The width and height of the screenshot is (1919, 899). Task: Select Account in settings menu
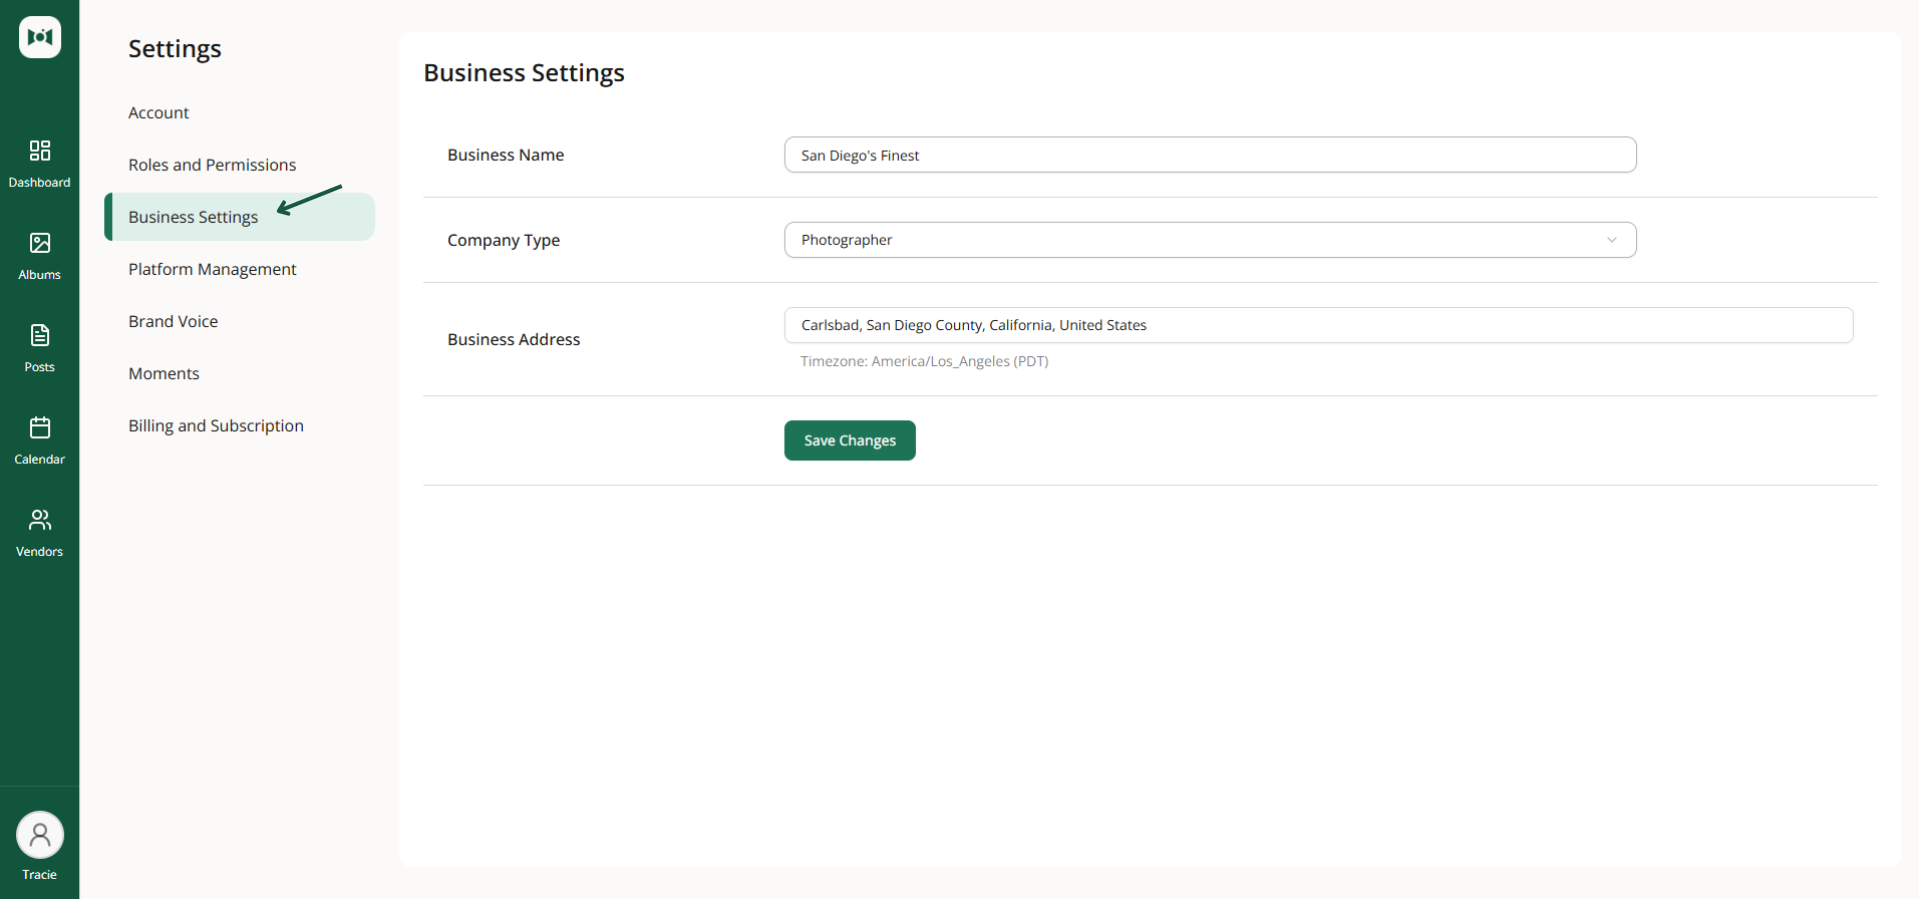pos(158,113)
